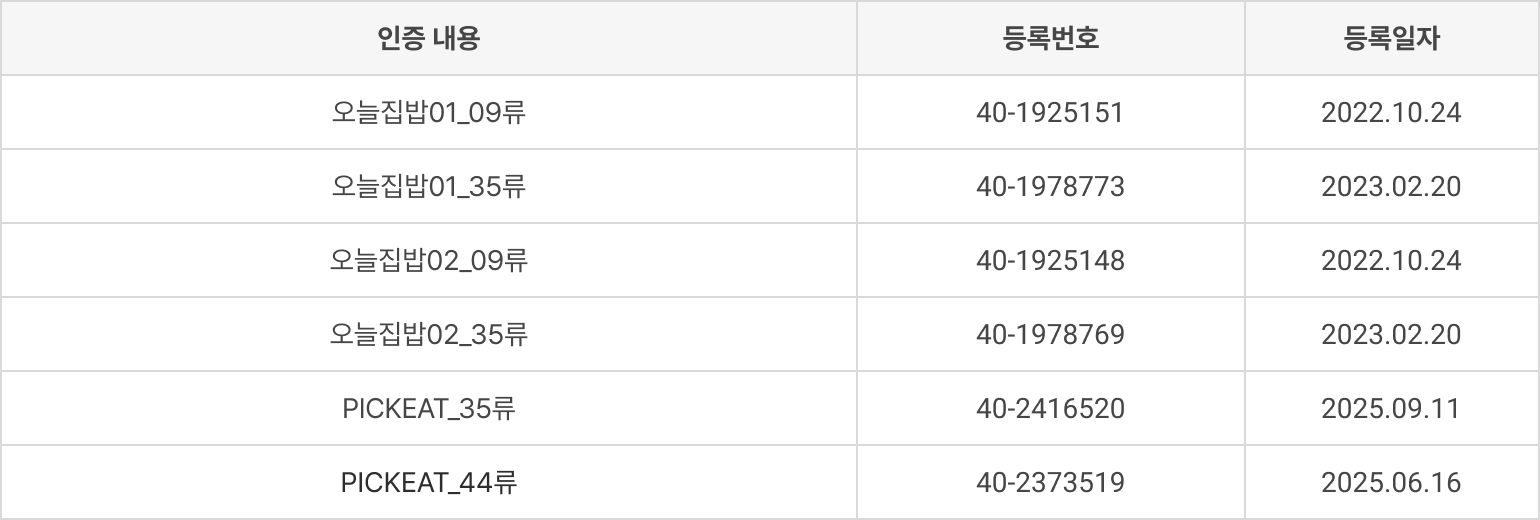Click registration number 40-2416520
1540x520 pixels.
pyautogui.click(x=1050, y=409)
